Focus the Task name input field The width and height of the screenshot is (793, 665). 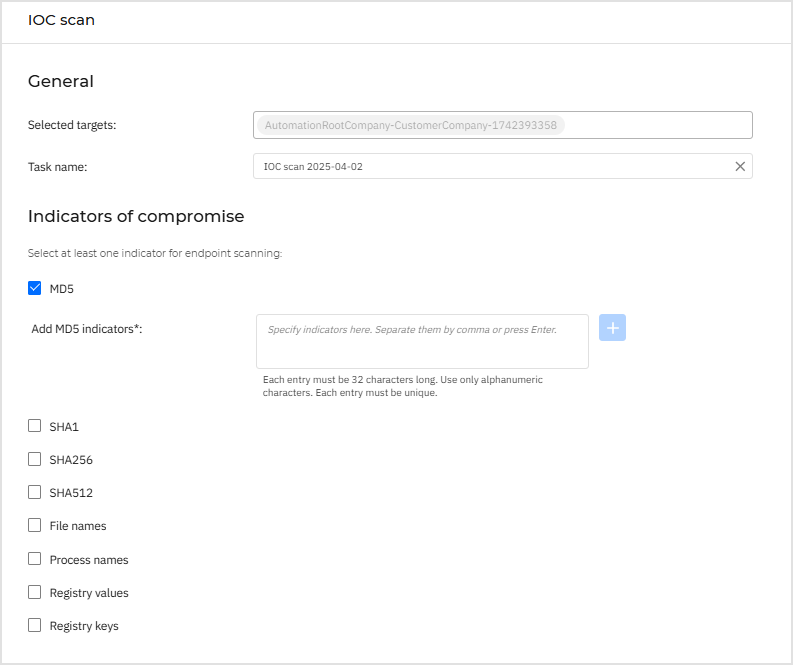(490, 167)
